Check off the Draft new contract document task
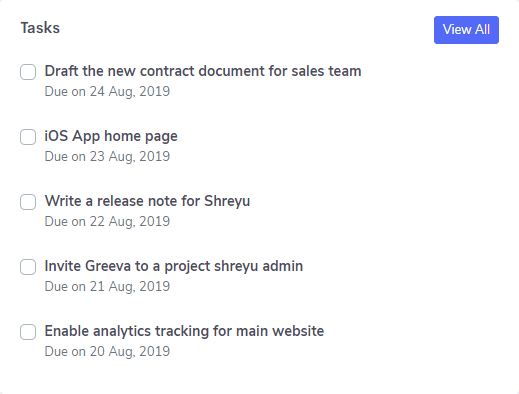The width and height of the screenshot is (519, 394). click(28, 72)
